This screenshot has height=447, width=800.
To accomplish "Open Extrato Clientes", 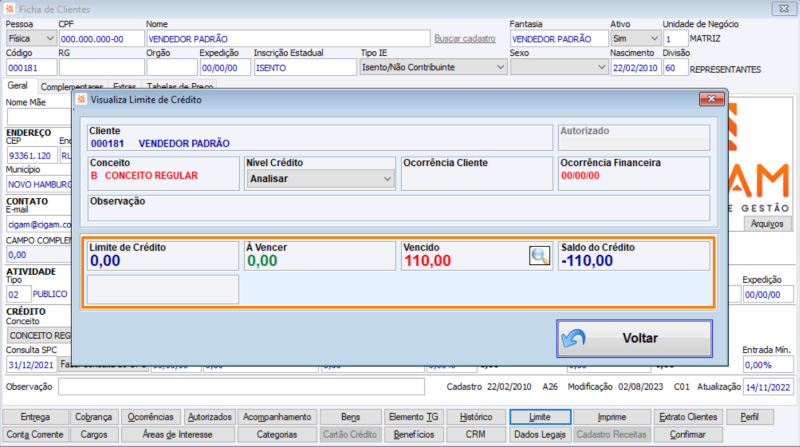I will tap(688, 417).
